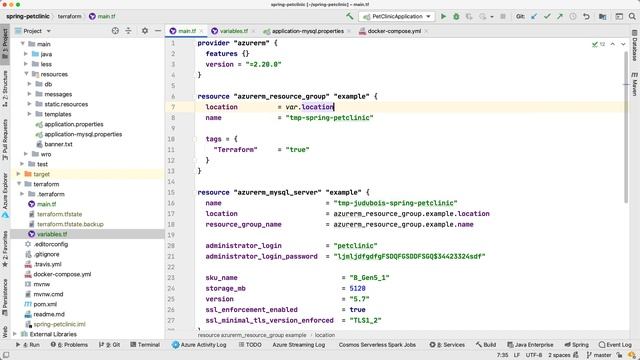
Task: Toggle tool window bars icon bottom-left
Action: (x=6, y=355)
